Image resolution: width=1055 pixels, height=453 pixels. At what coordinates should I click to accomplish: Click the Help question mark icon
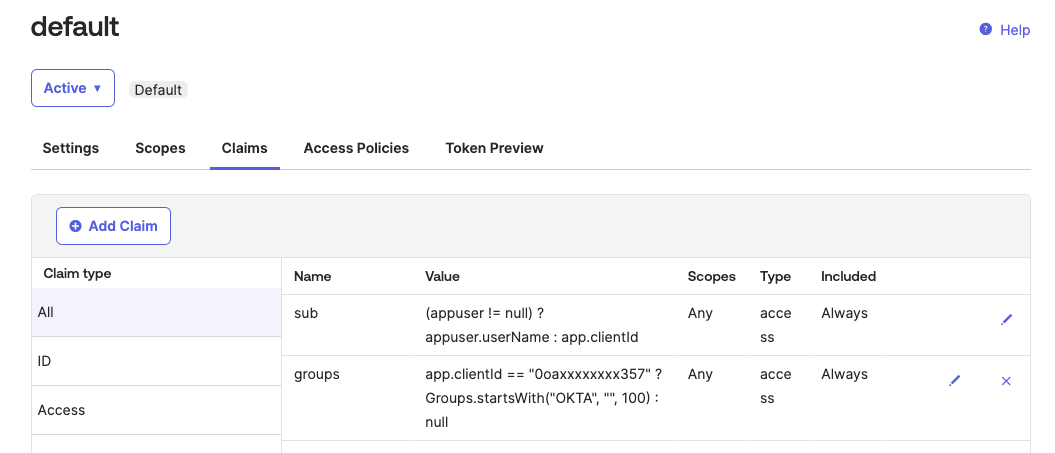tap(986, 30)
